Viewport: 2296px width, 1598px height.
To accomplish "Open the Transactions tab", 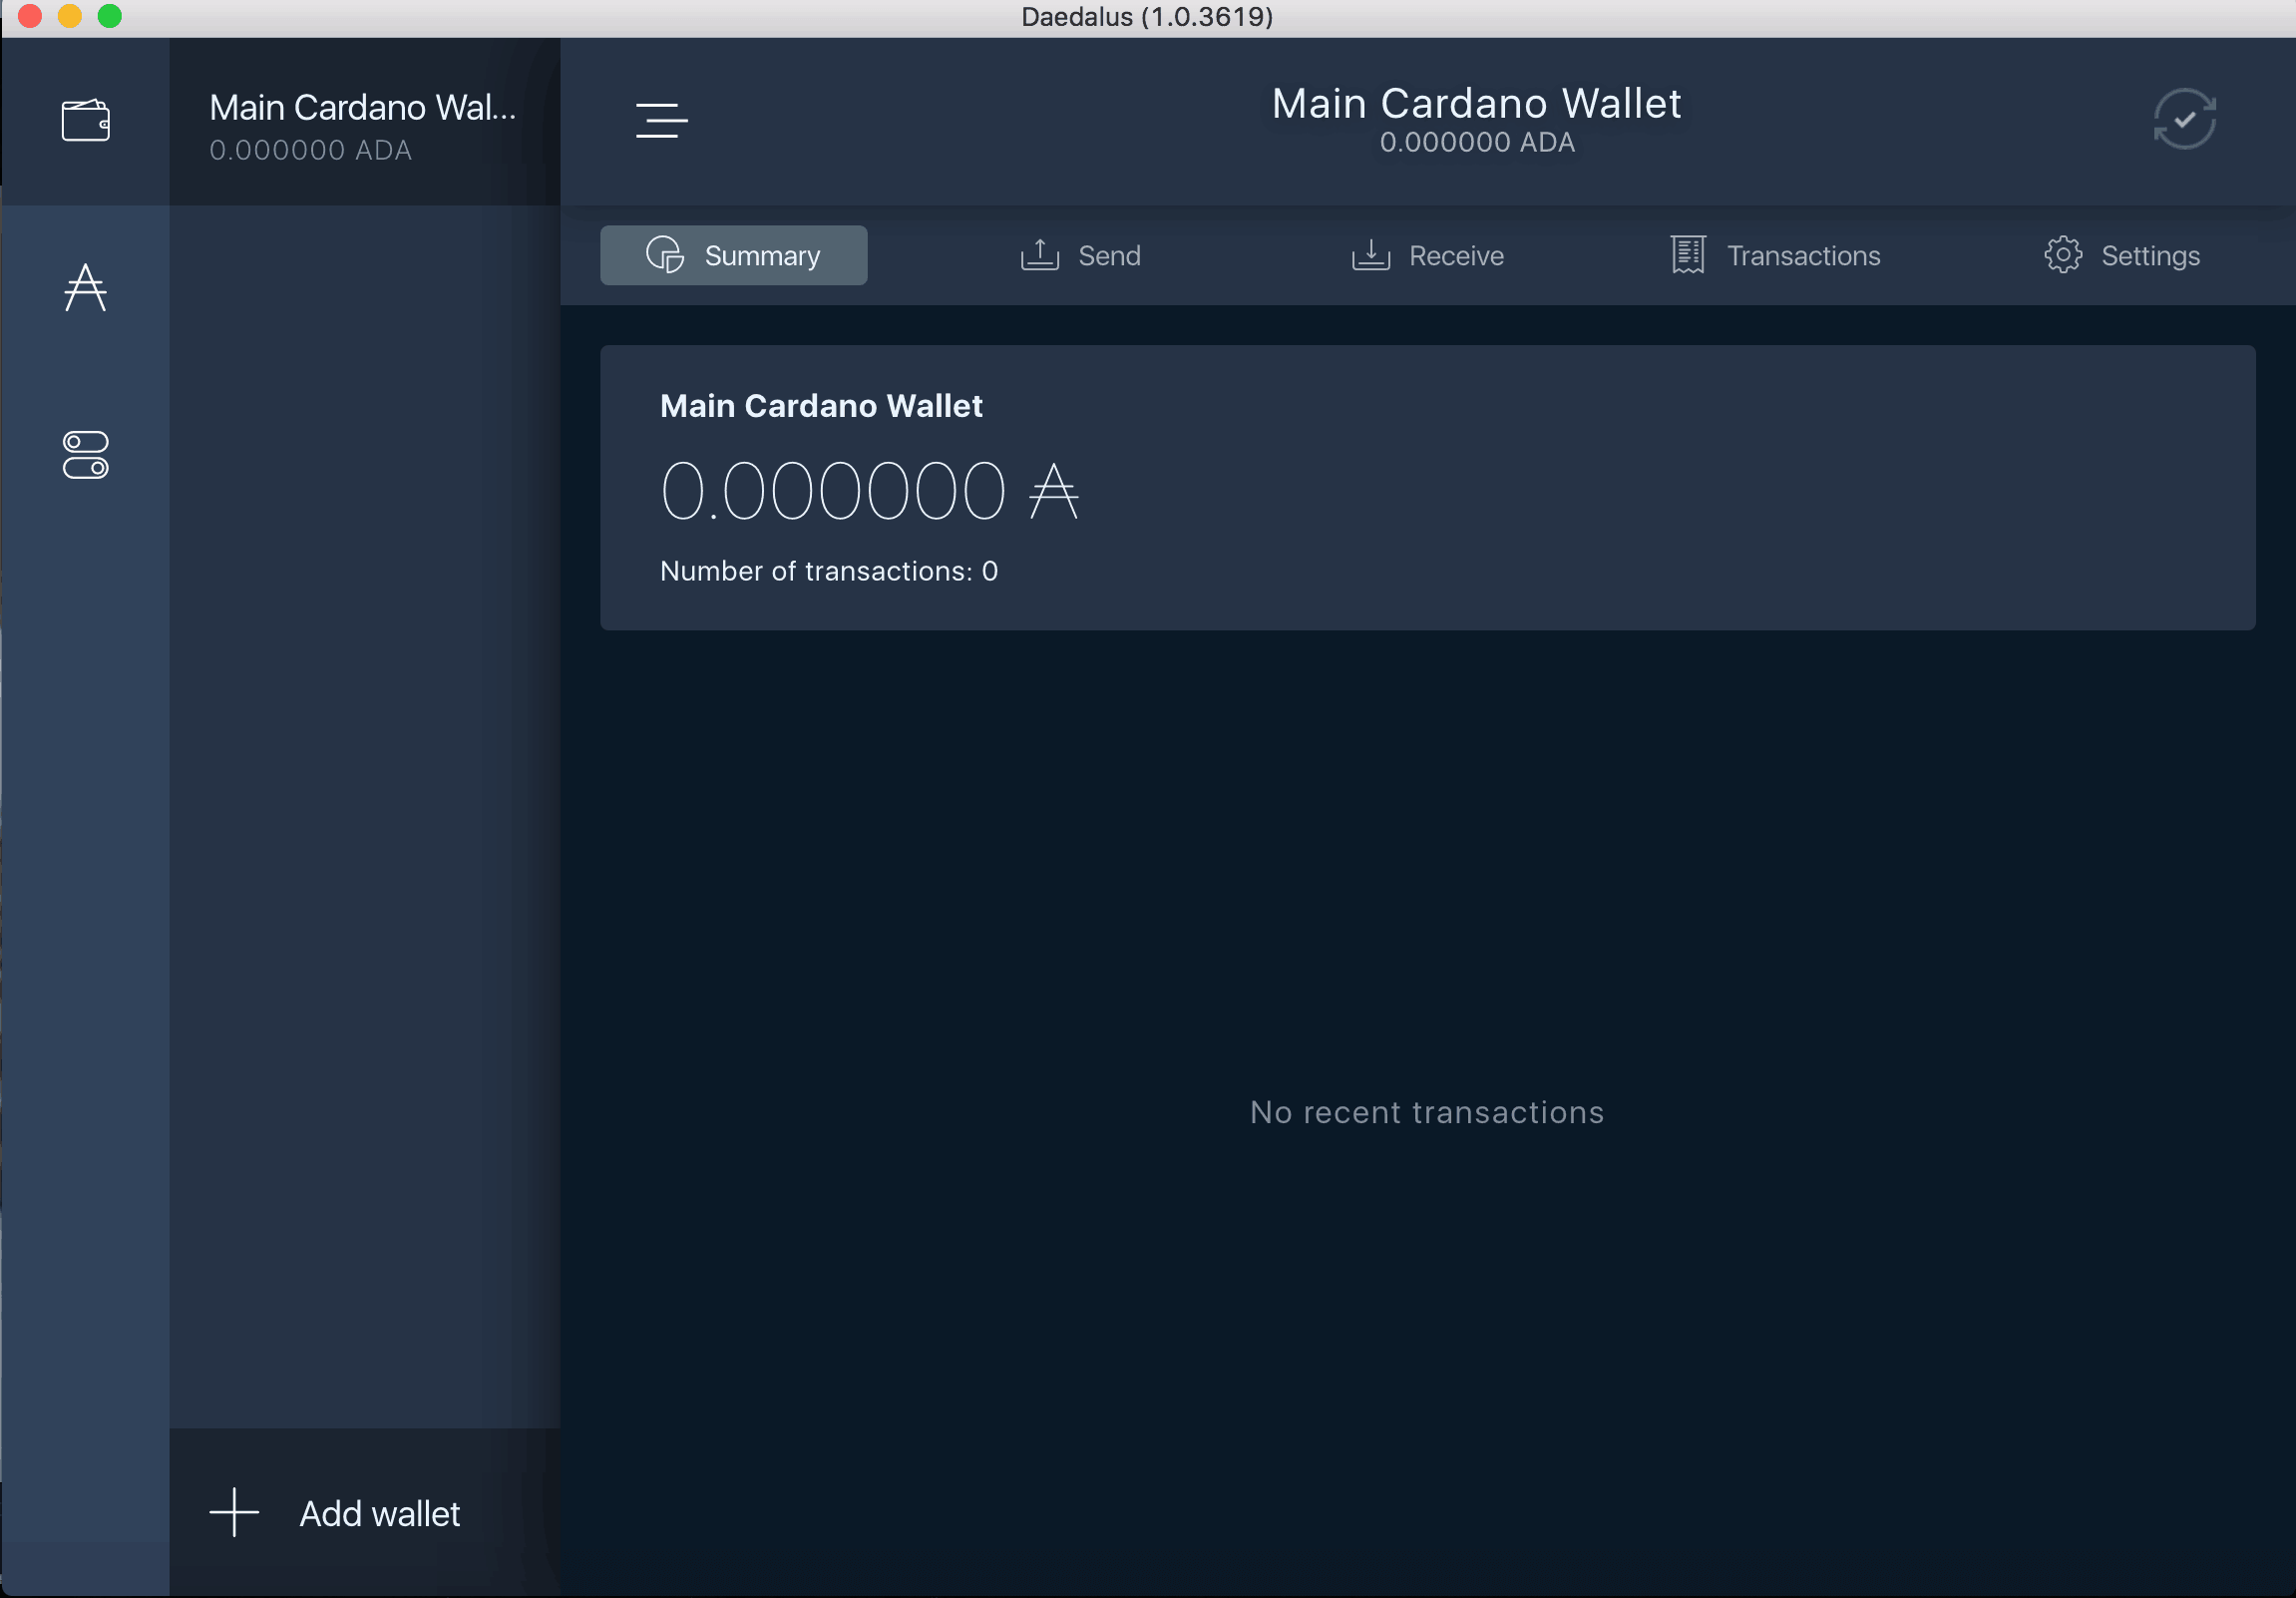I will [x=1774, y=254].
